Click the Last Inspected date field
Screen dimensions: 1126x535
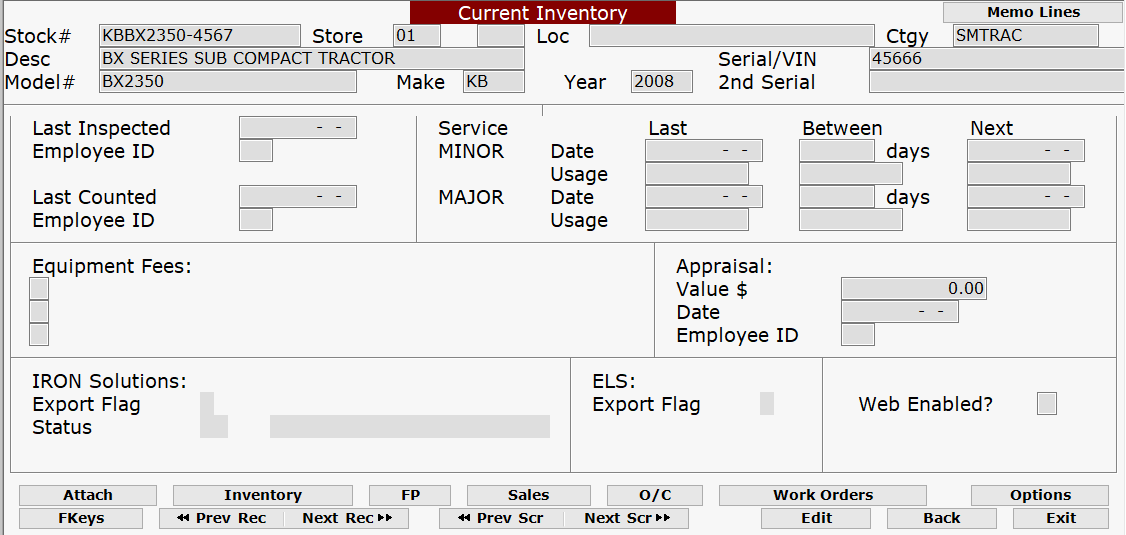click(298, 128)
